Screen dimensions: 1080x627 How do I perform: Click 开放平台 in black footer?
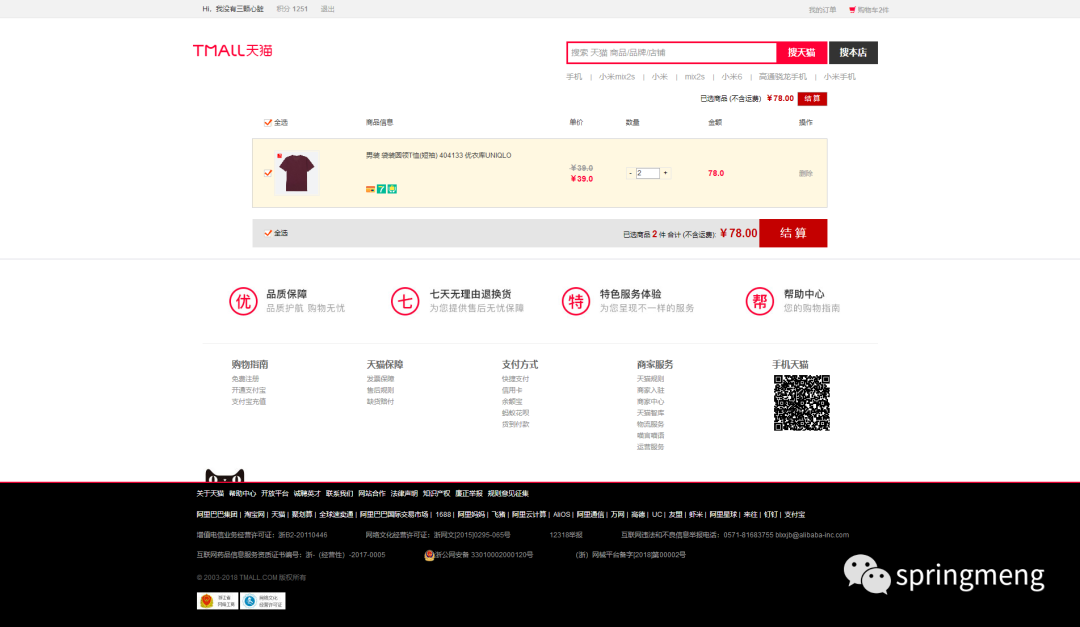[x=275, y=493]
